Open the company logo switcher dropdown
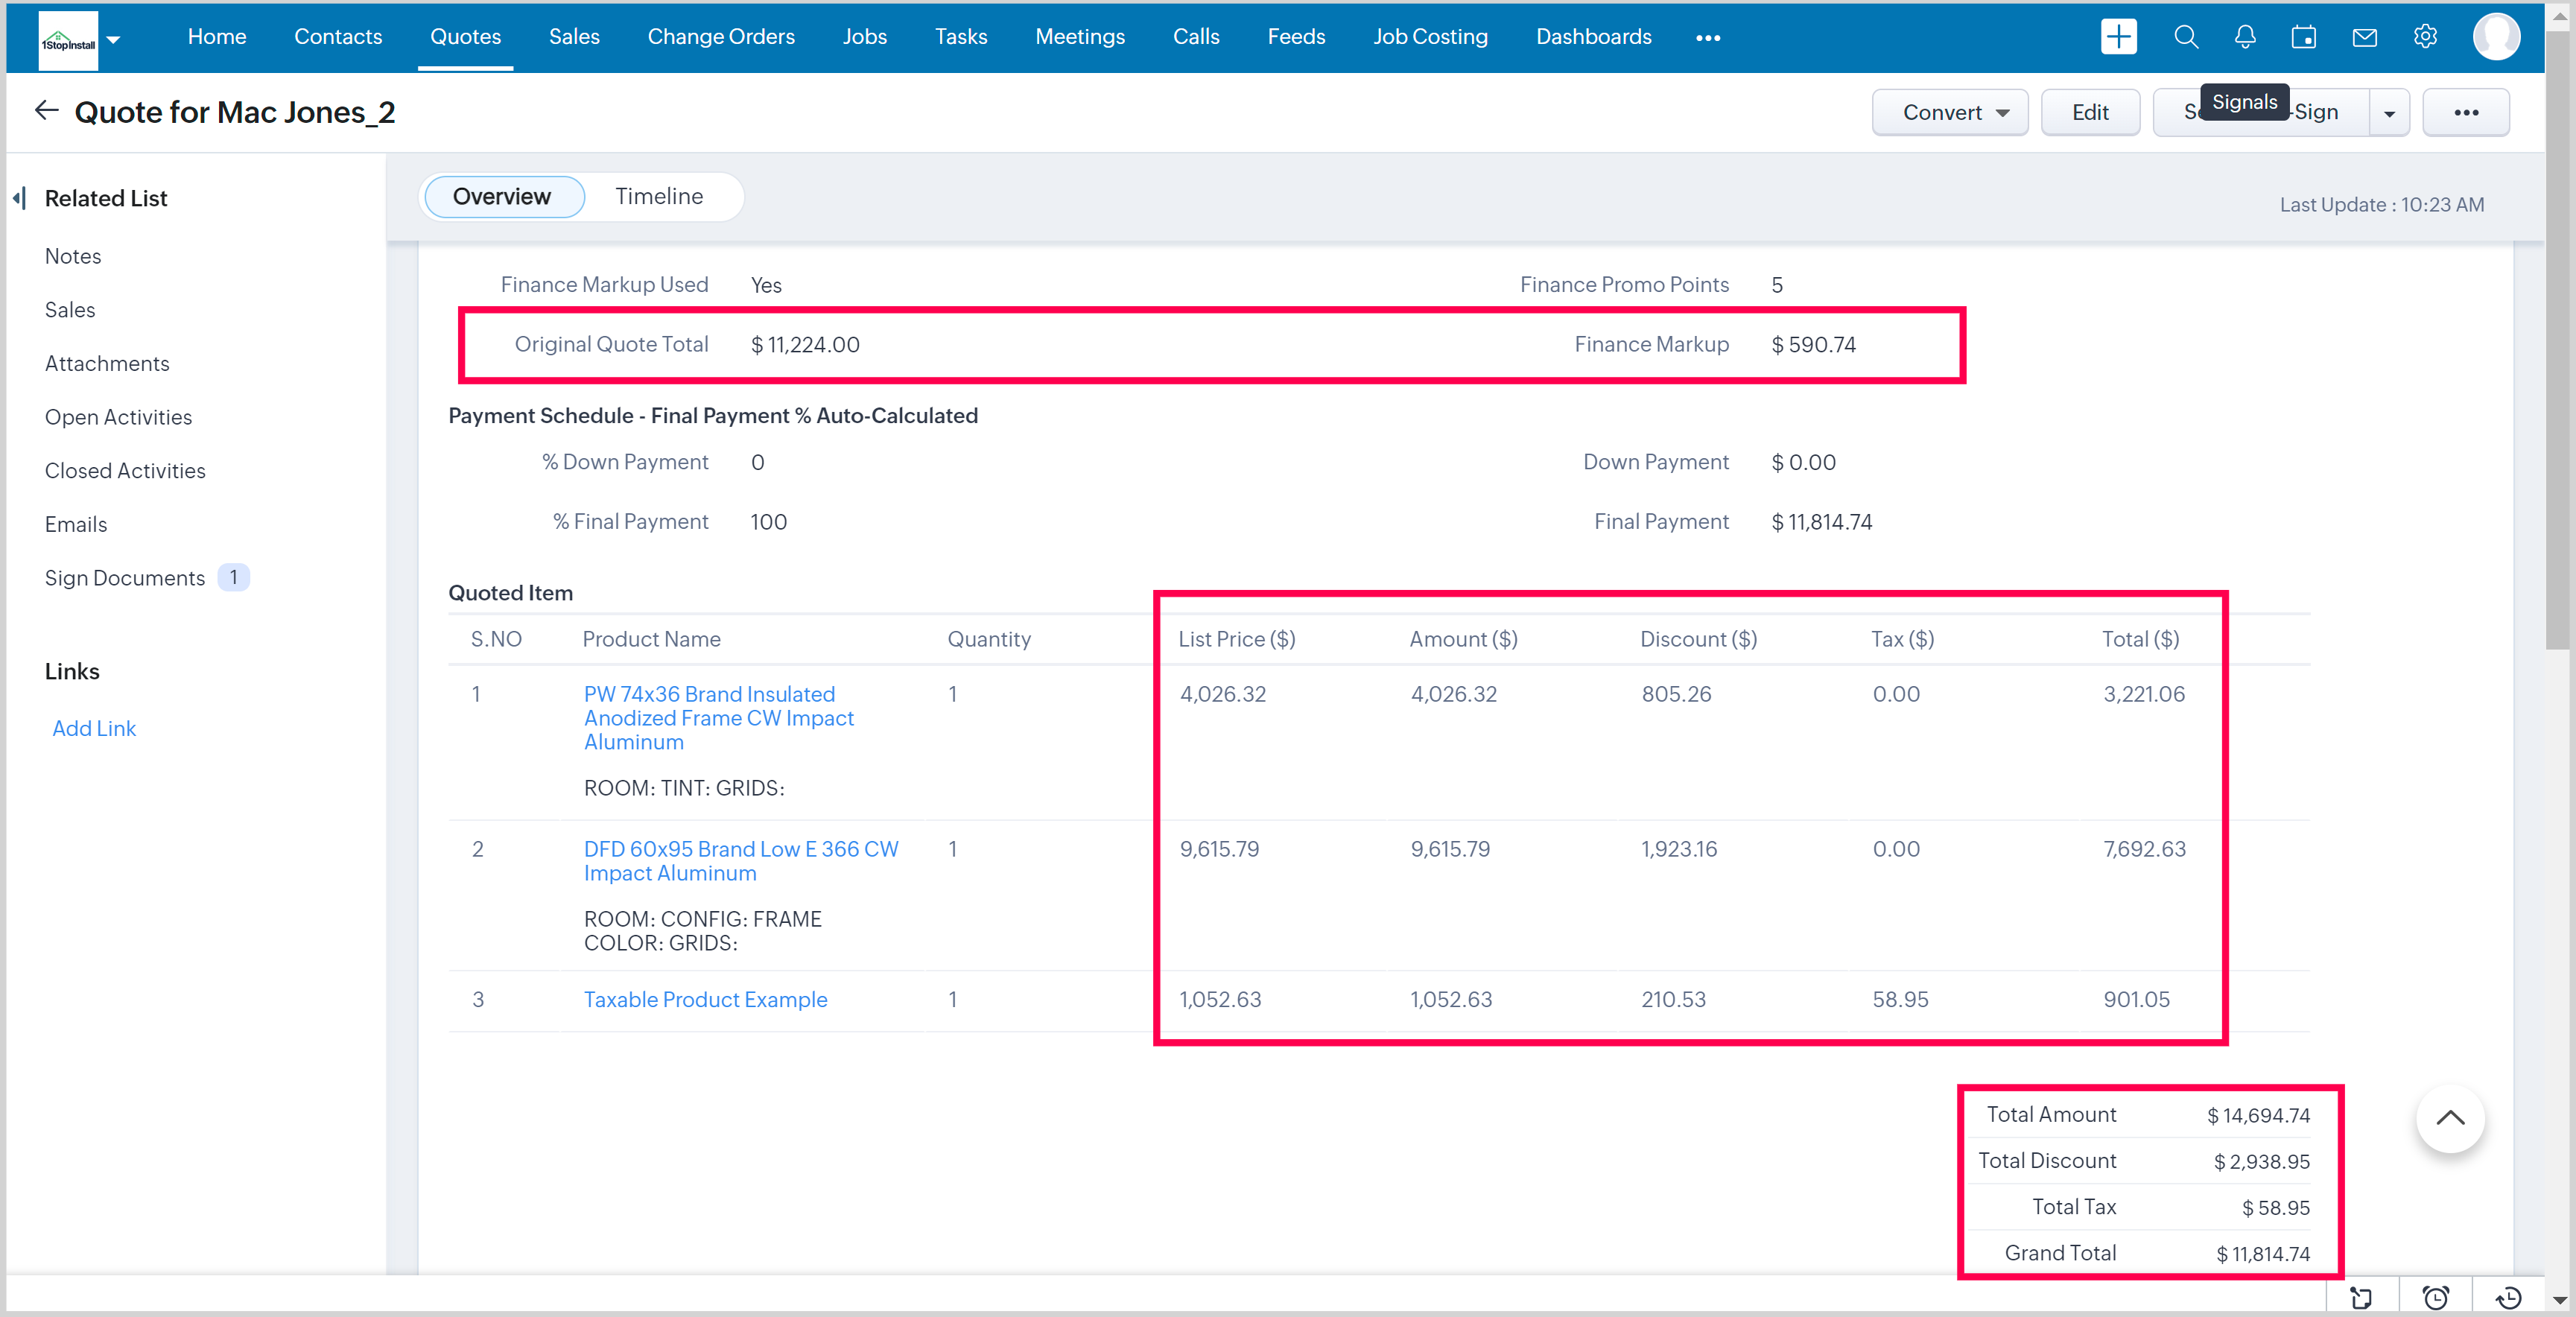 click(113, 39)
